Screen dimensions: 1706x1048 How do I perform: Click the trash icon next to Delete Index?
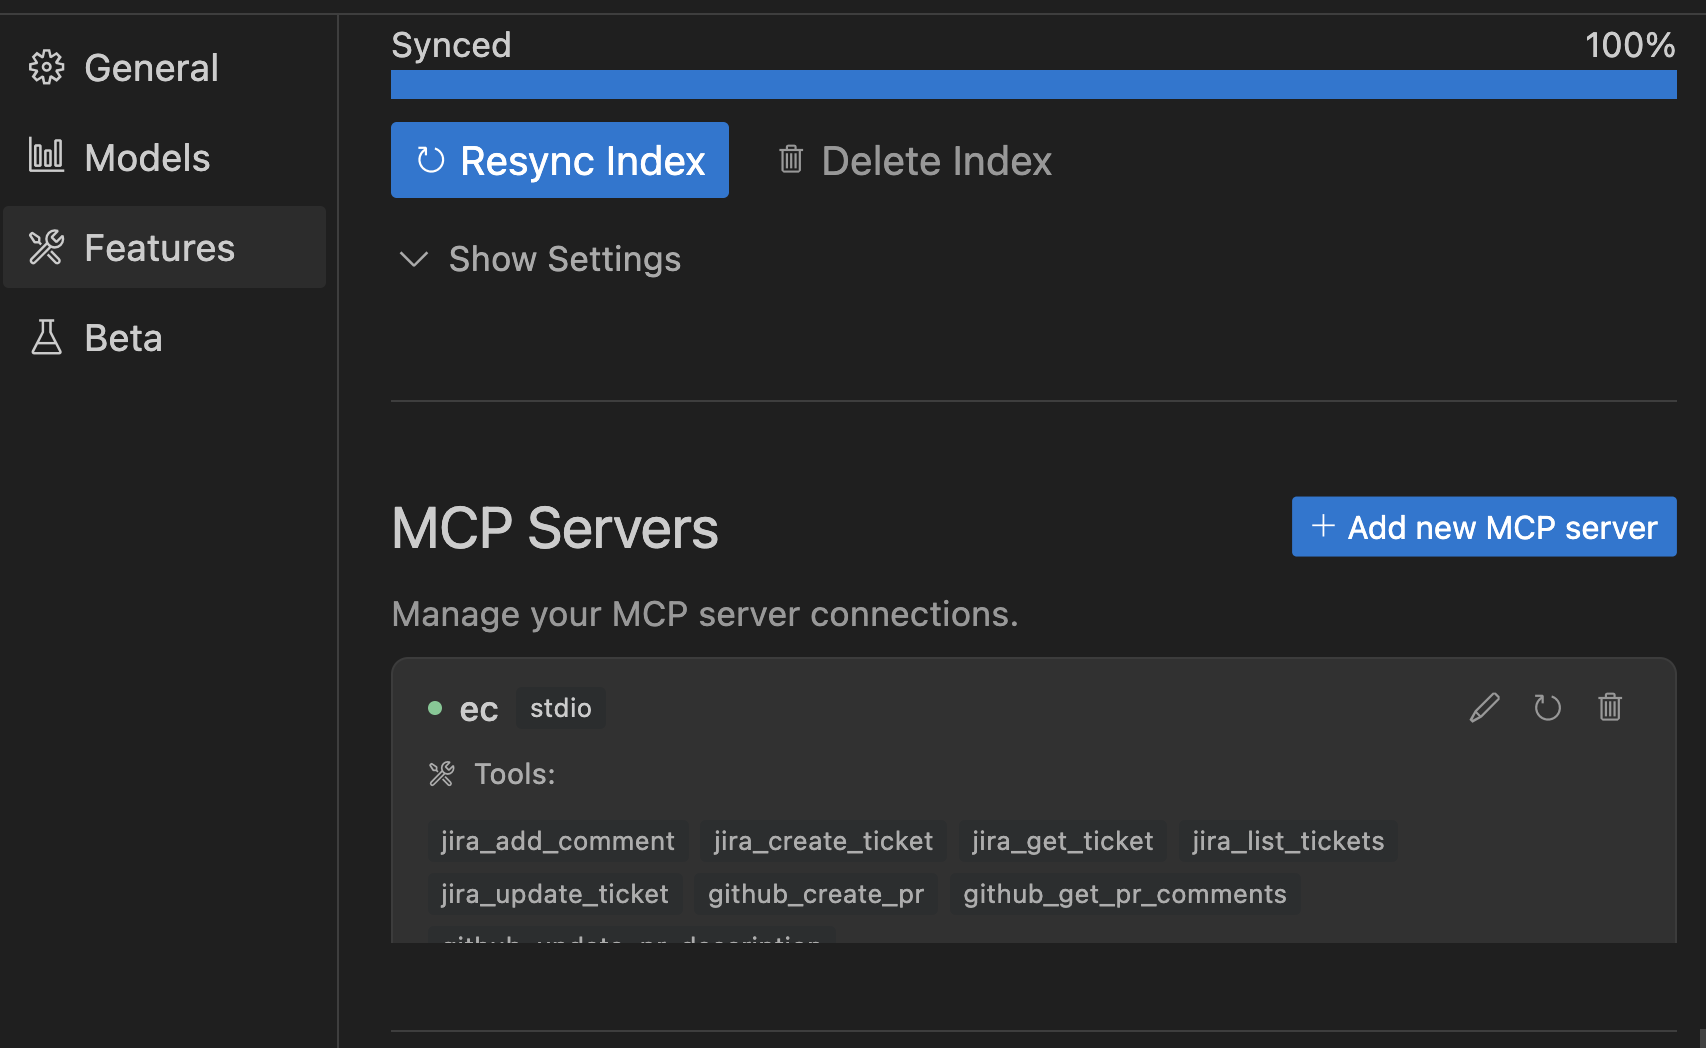pos(790,159)
